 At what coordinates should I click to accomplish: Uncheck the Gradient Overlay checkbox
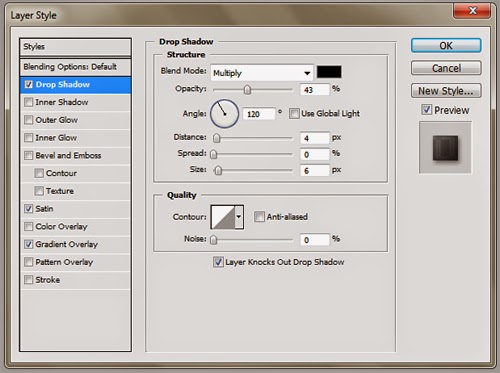pos(29,244)
